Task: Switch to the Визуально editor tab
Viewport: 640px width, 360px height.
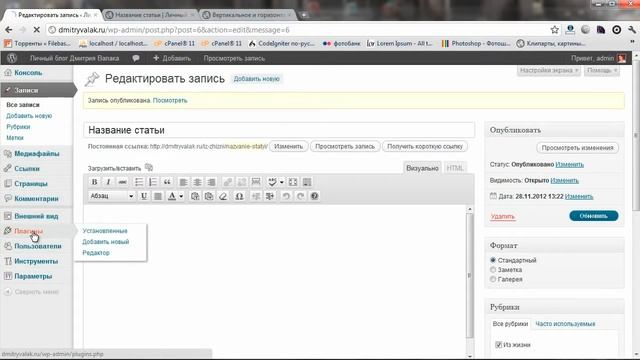Action: (x=422, y=168)
